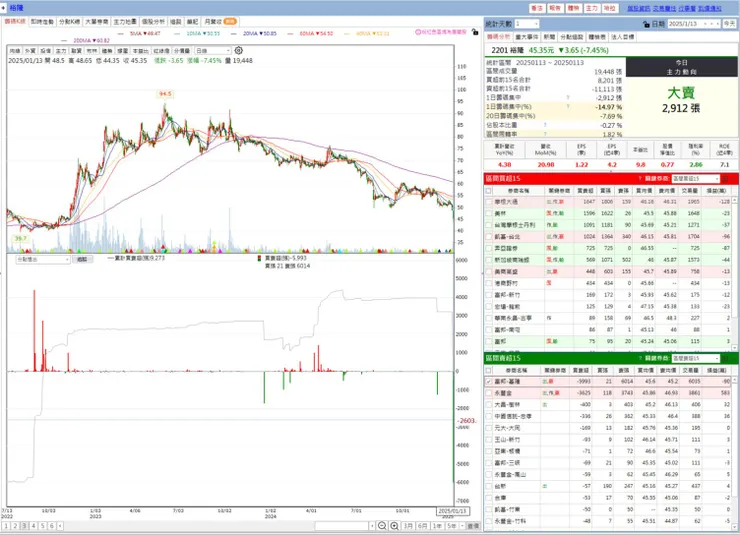Switch to 分點K線 tab
Screen dimensions: 740x535
[69, 22]
